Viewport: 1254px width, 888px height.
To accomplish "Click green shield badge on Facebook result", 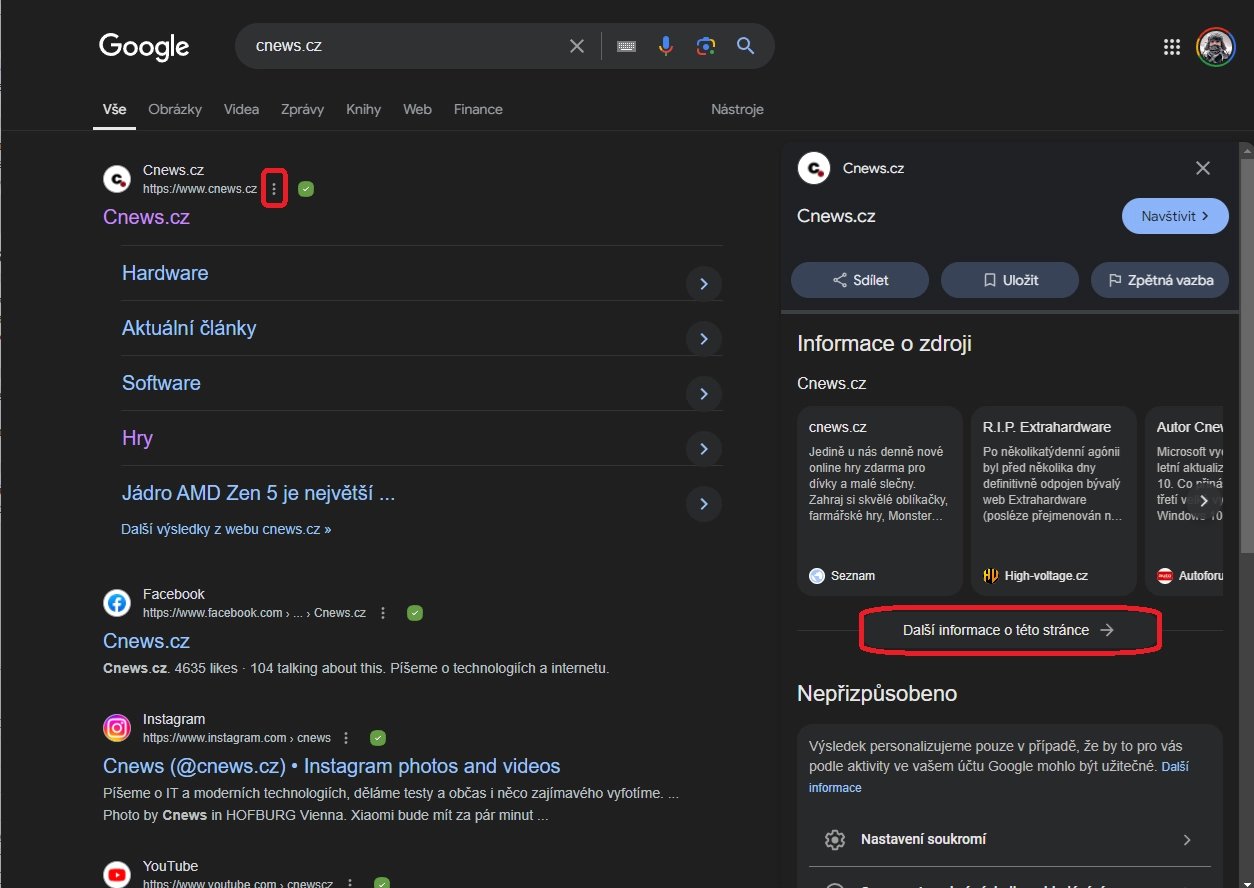I will click(x=415, y=613).
